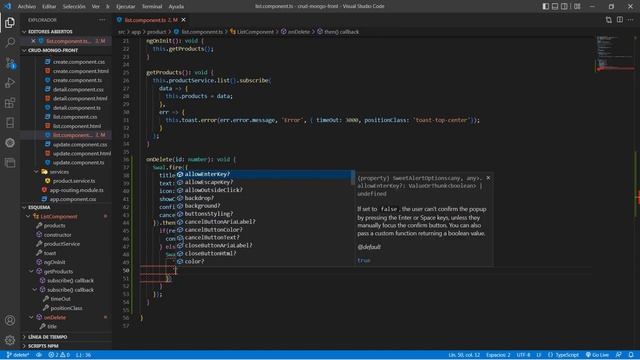The width and height of the screenshot is (640, 360).
Task: Open the Selección menu
Action: click(x=74, y=7)
